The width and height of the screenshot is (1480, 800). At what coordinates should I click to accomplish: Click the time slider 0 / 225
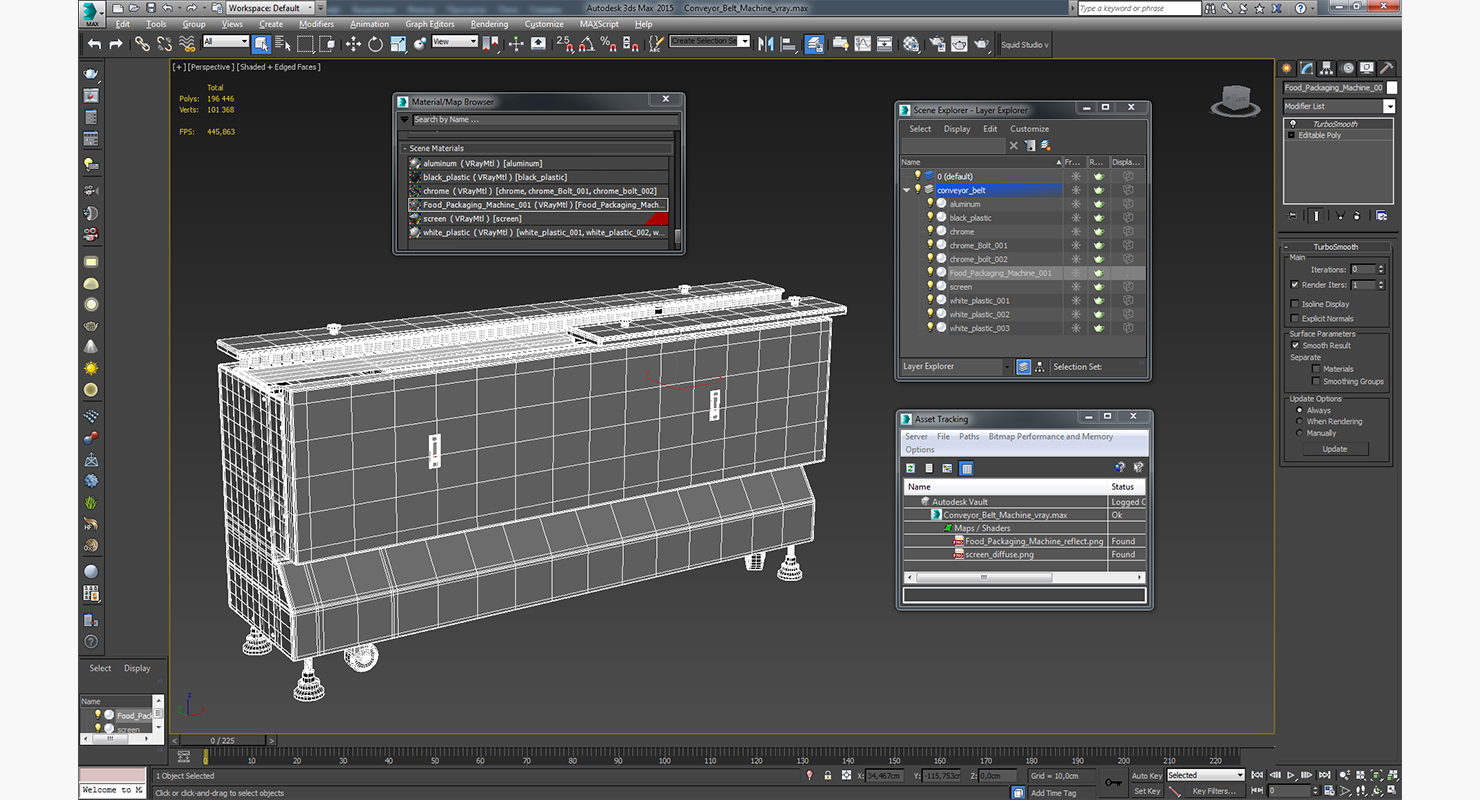221,741
